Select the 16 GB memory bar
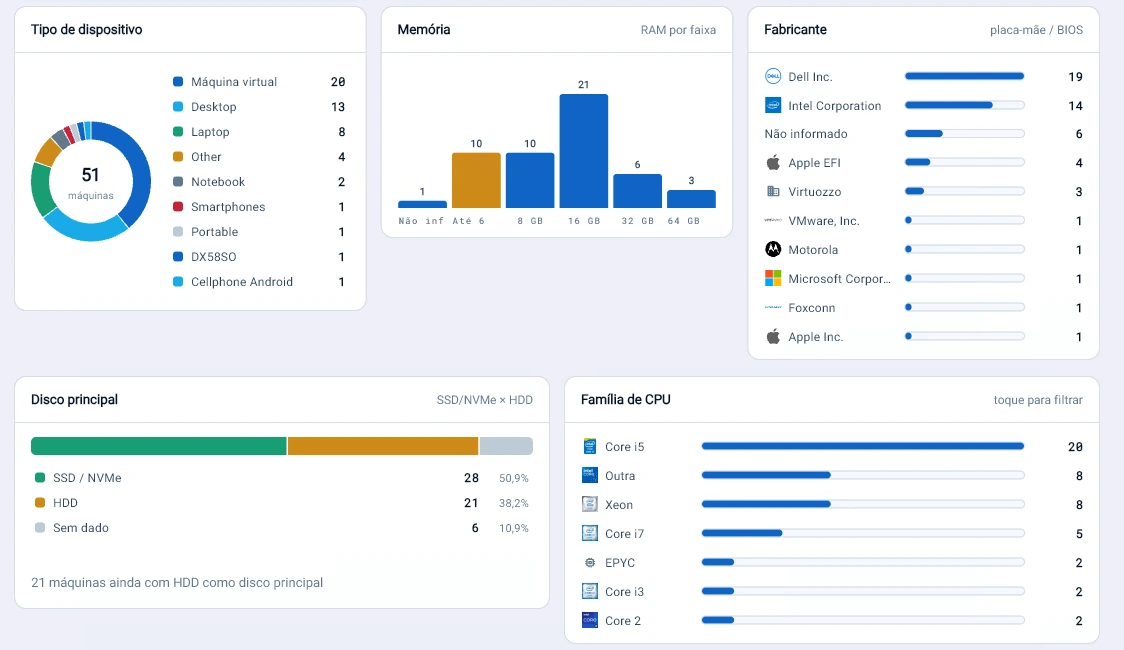The width and height of the screenshot is (1124, 650). 584,150
